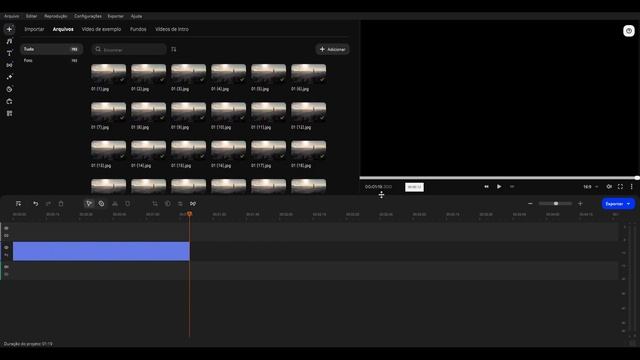Open the Arquivo menu
Screen dimensions: 640x360
[x=11, y=16]
